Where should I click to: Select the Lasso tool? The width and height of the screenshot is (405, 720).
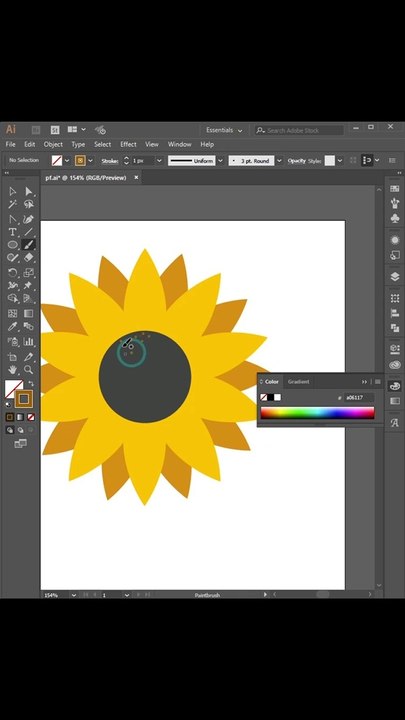[x=28, y=204]
